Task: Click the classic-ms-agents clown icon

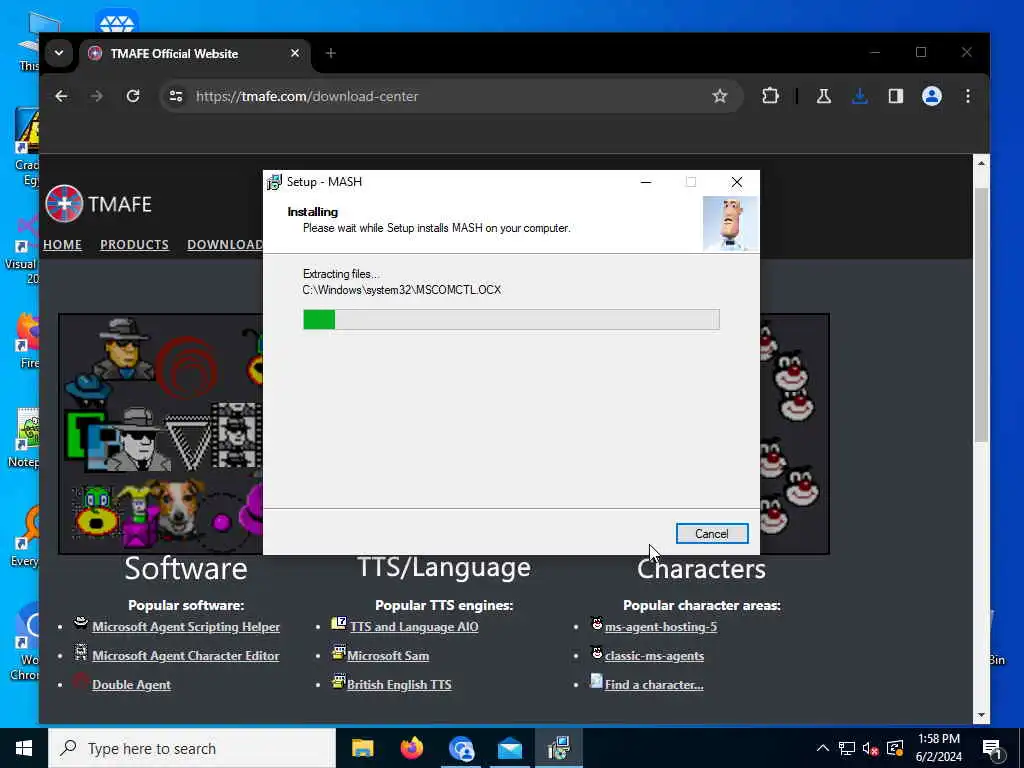Action: (596, 652)
